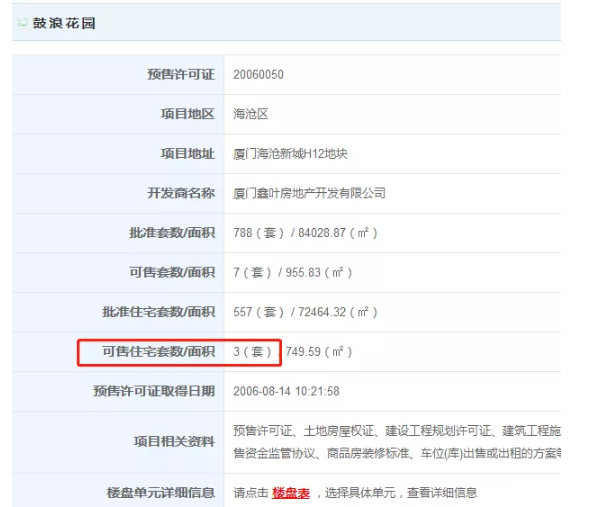The image size is (597, 507).
Task: Click the 批准套数/面积 label
Action: click(172, 233)
